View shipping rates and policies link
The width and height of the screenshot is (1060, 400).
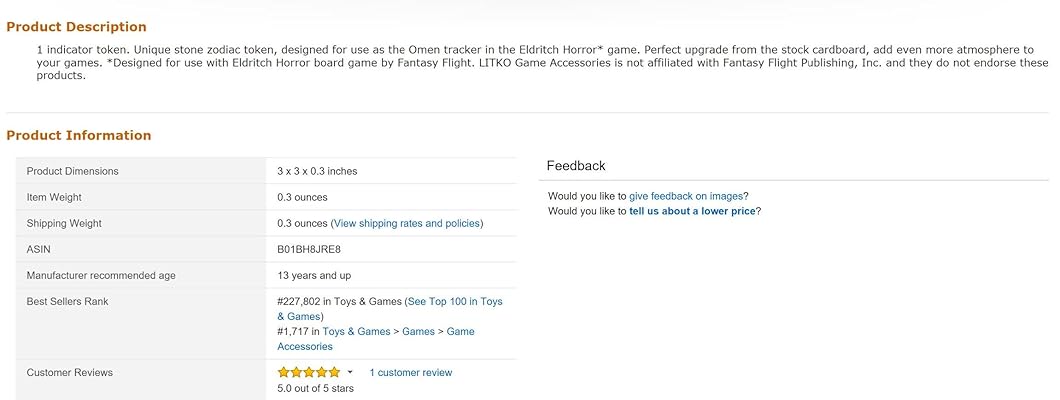click(x=406, y=223)
